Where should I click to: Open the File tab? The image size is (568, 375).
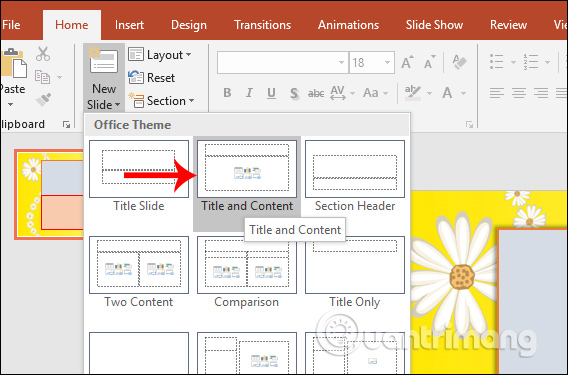(x=11, y=25)
